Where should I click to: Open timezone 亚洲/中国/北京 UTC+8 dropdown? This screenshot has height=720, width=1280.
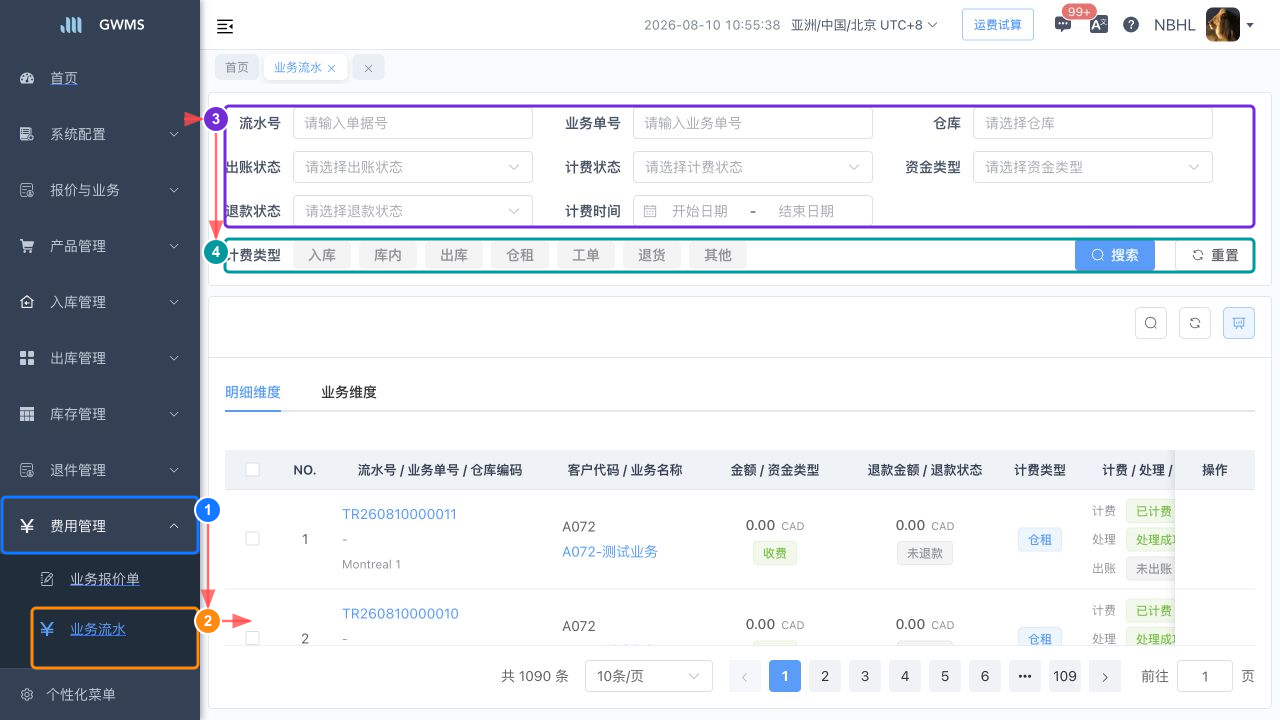864,25
